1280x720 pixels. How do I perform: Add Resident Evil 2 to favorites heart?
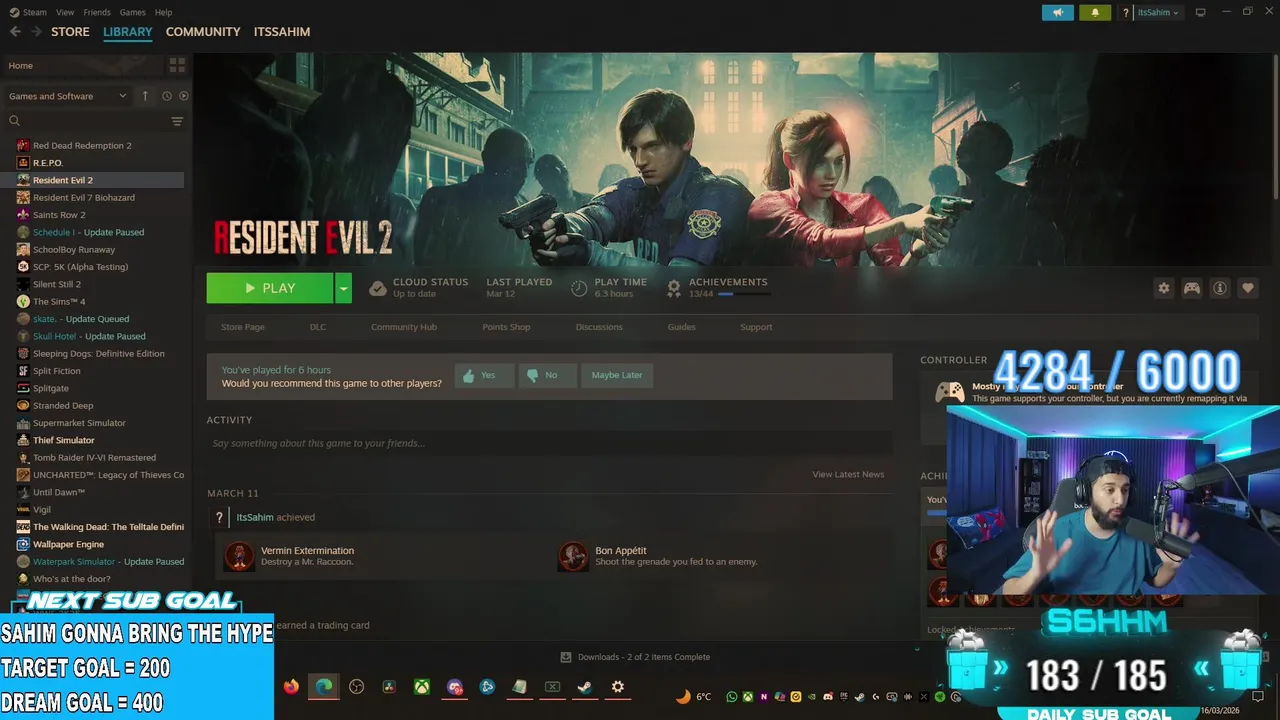[1248, 288]
